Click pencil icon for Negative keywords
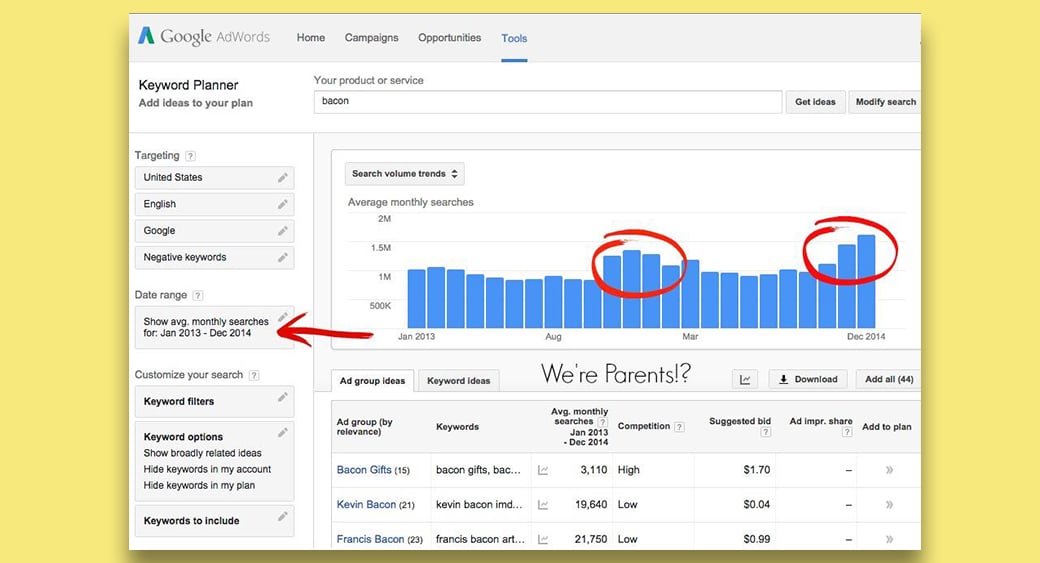 [x=283, y=257]
